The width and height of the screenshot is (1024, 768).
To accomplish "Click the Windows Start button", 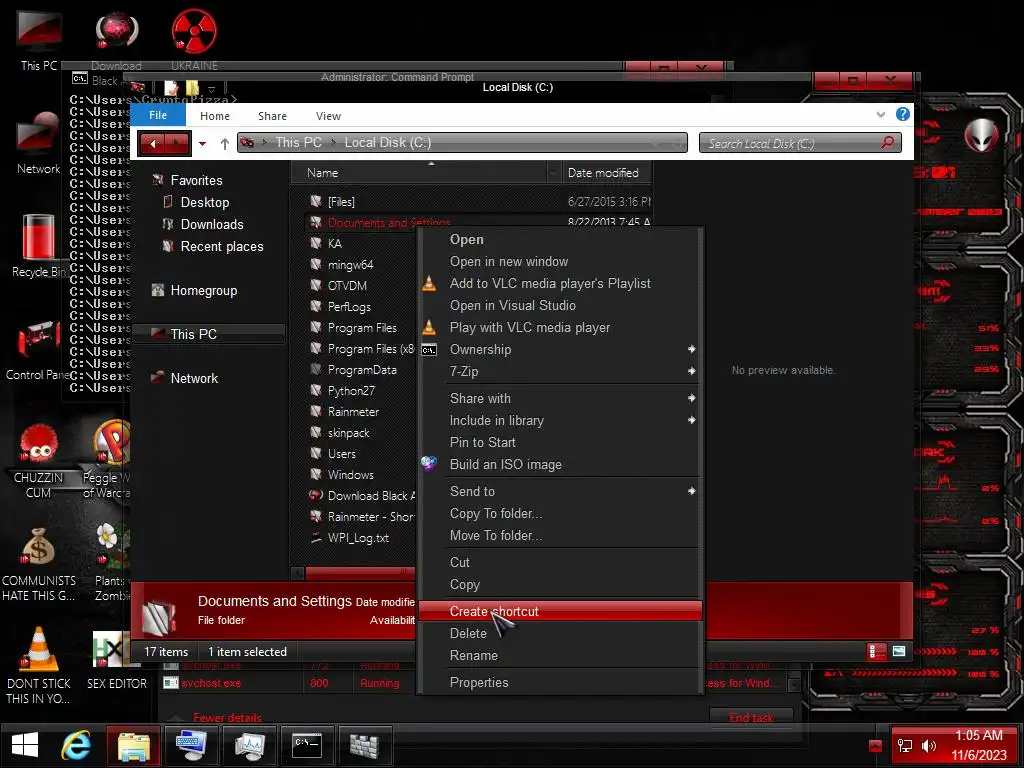I will pyautogui.click(x=25, y=745).
